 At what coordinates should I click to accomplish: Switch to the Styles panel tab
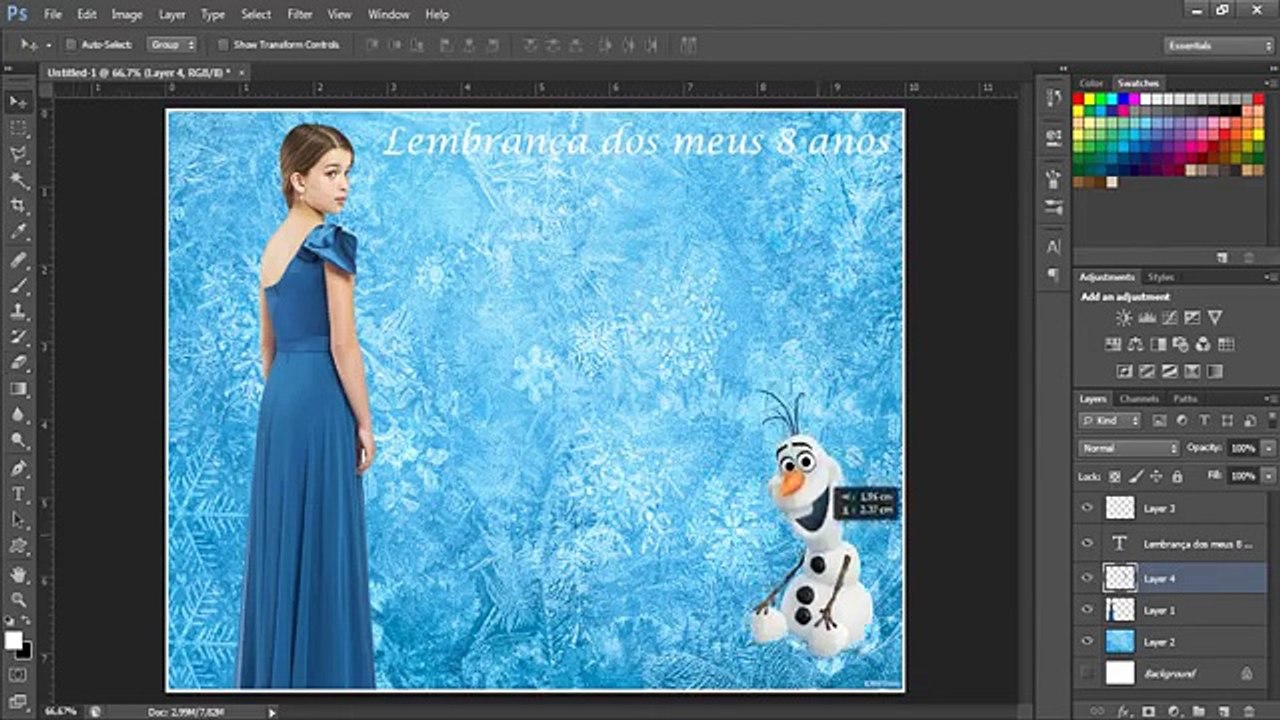[1160, 277]
